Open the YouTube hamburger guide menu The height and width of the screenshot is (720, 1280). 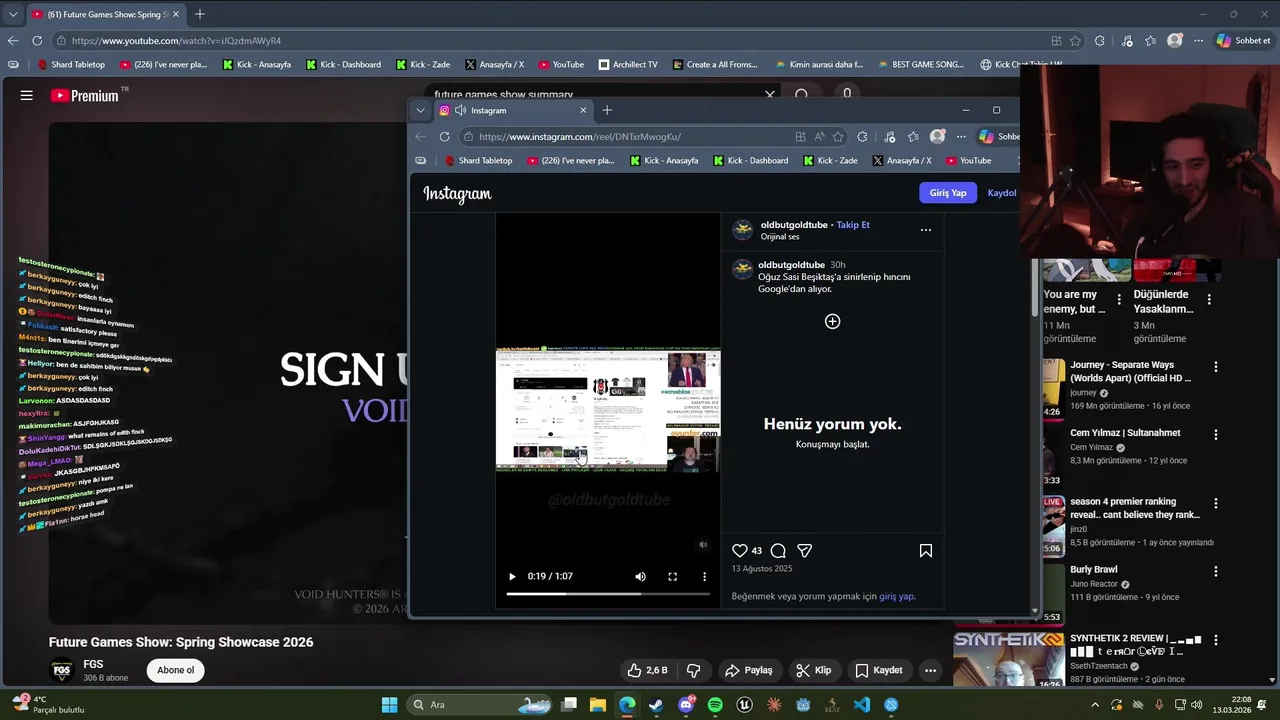pos(27,96)
